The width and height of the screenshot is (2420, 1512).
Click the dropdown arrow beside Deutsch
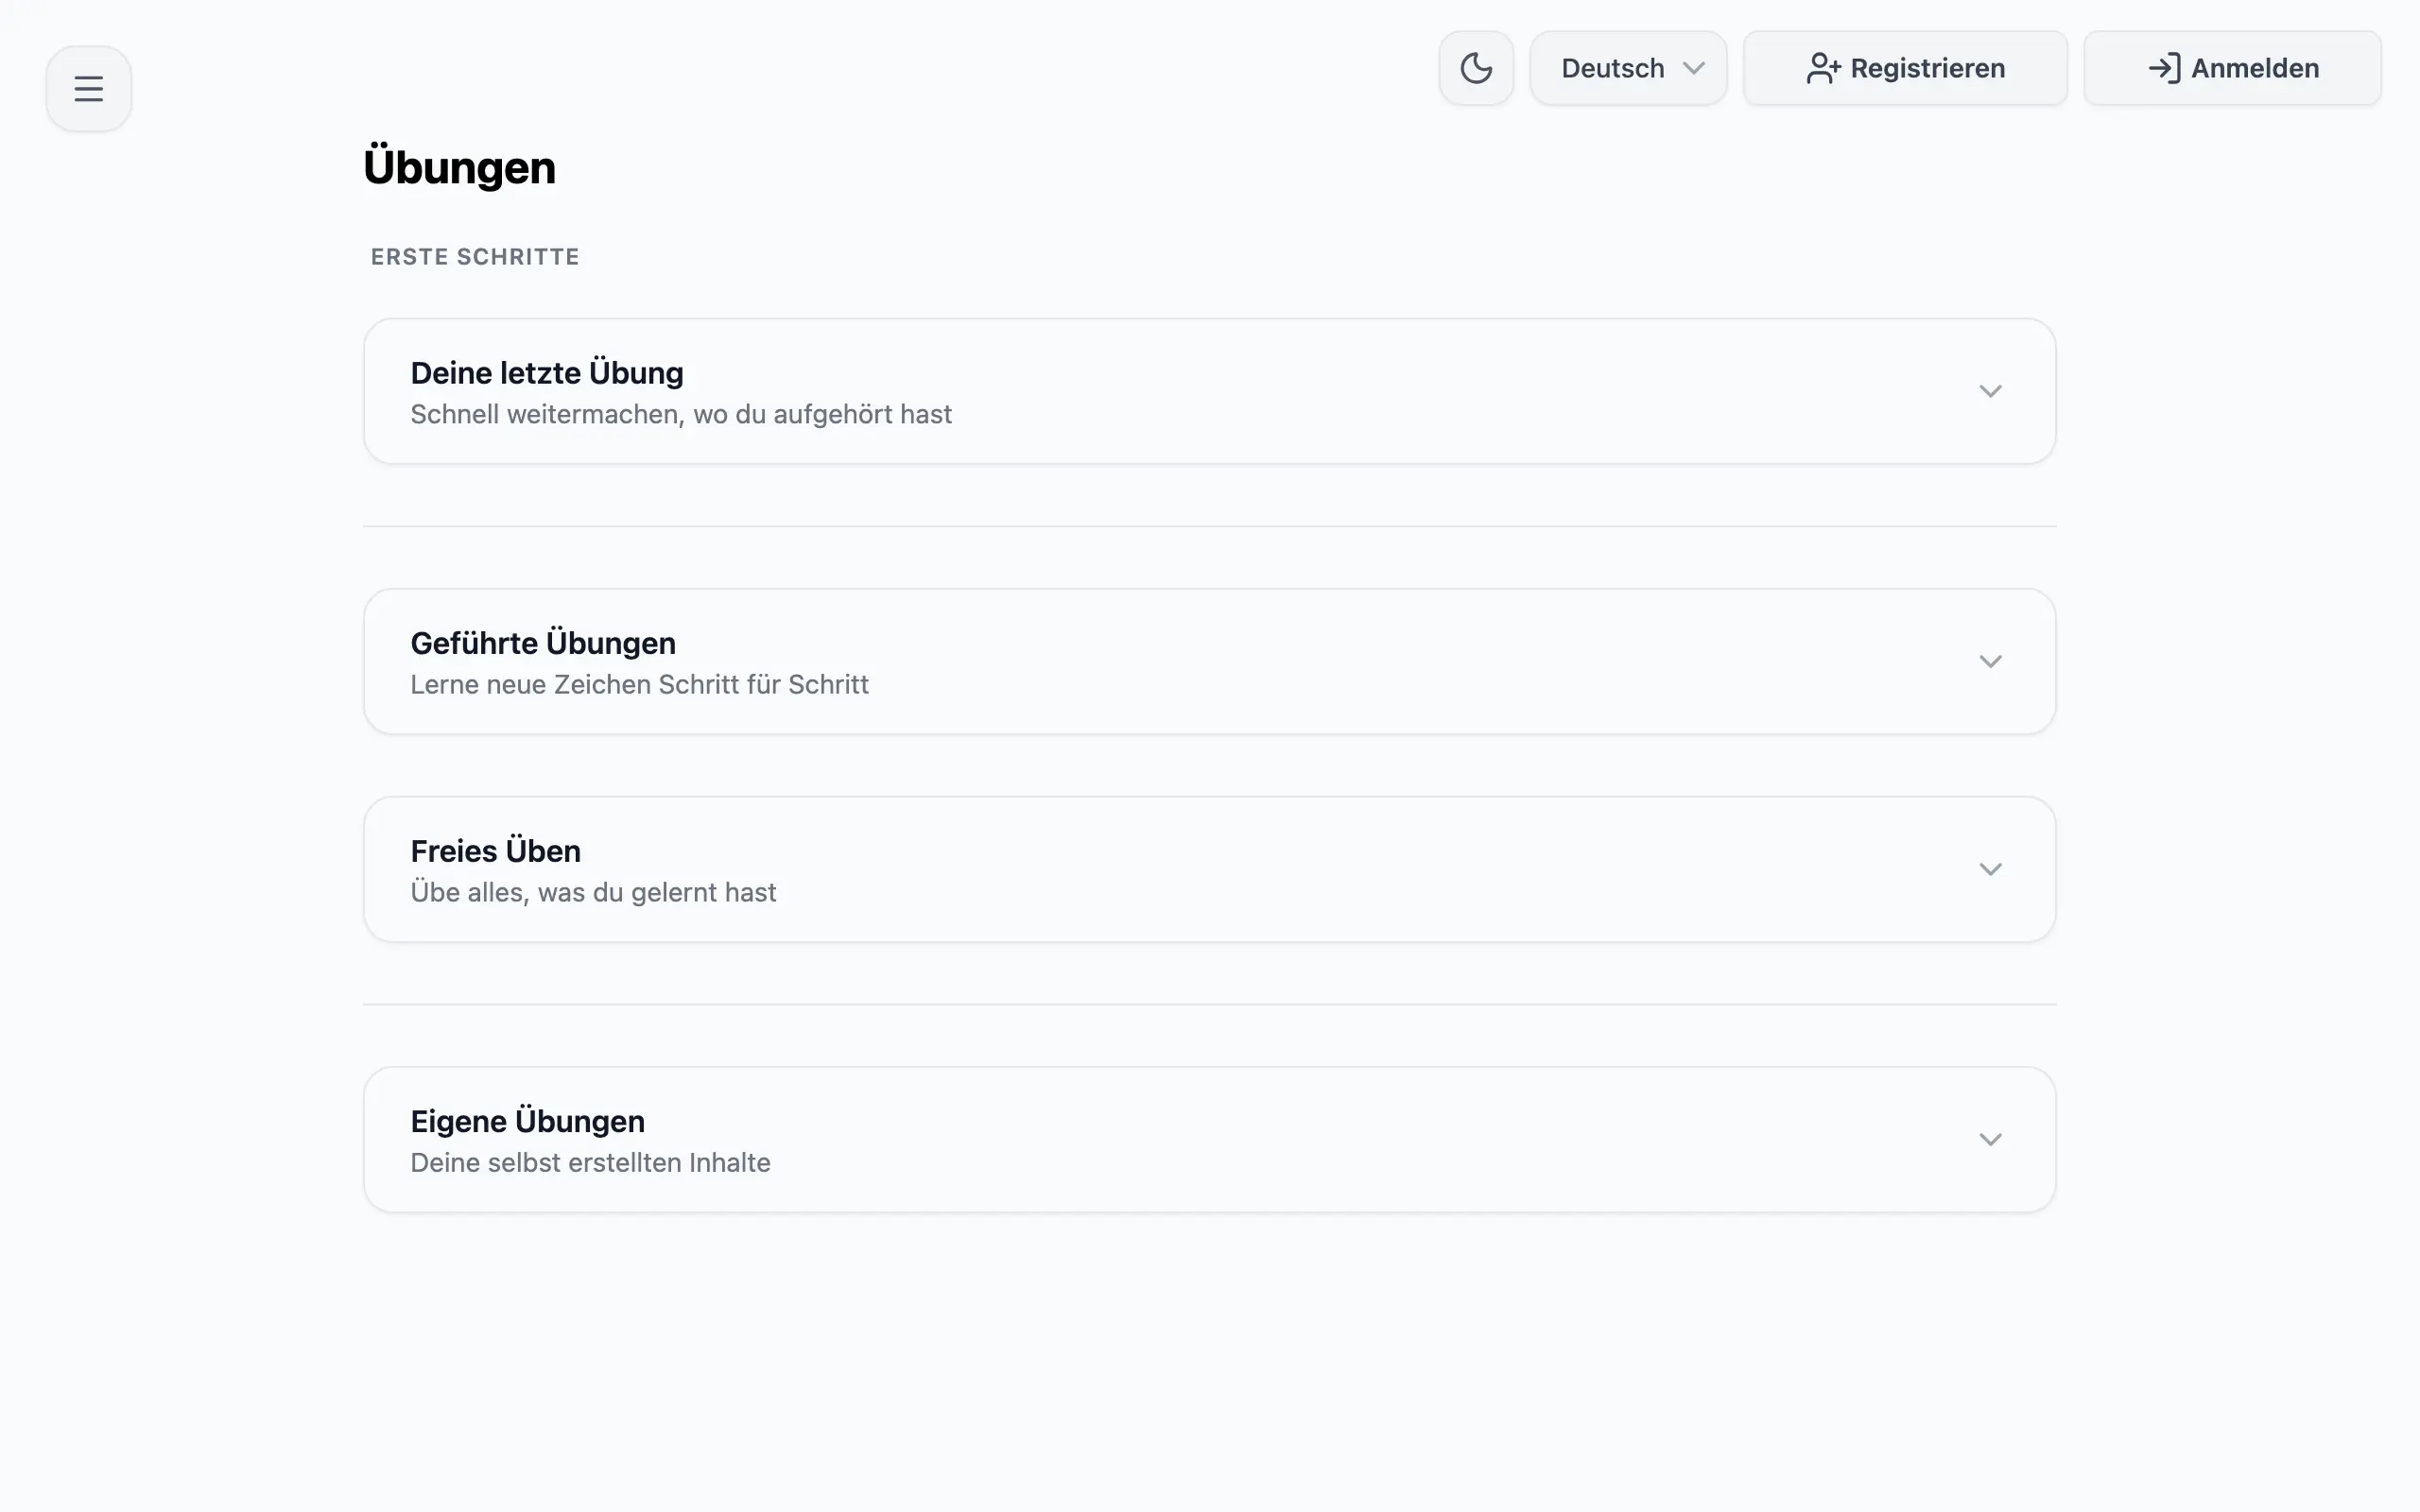click(x=1693, y=68)
